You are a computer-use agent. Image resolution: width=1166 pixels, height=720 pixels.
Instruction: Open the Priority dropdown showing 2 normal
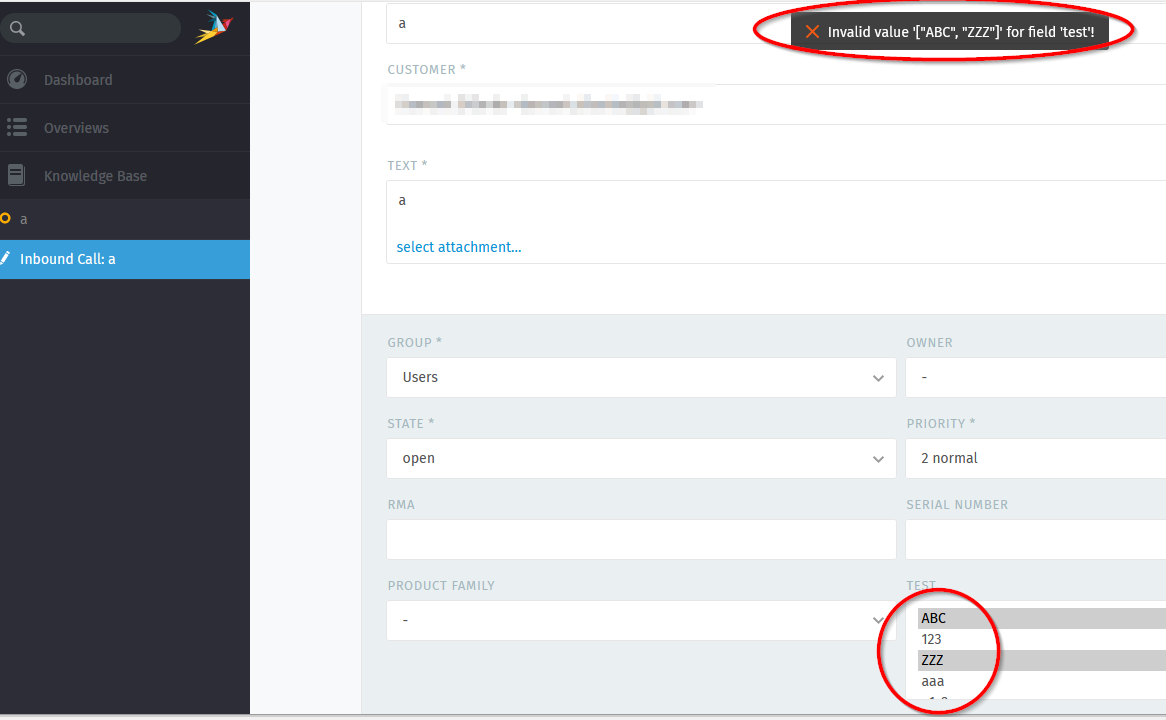point(1036,458)
